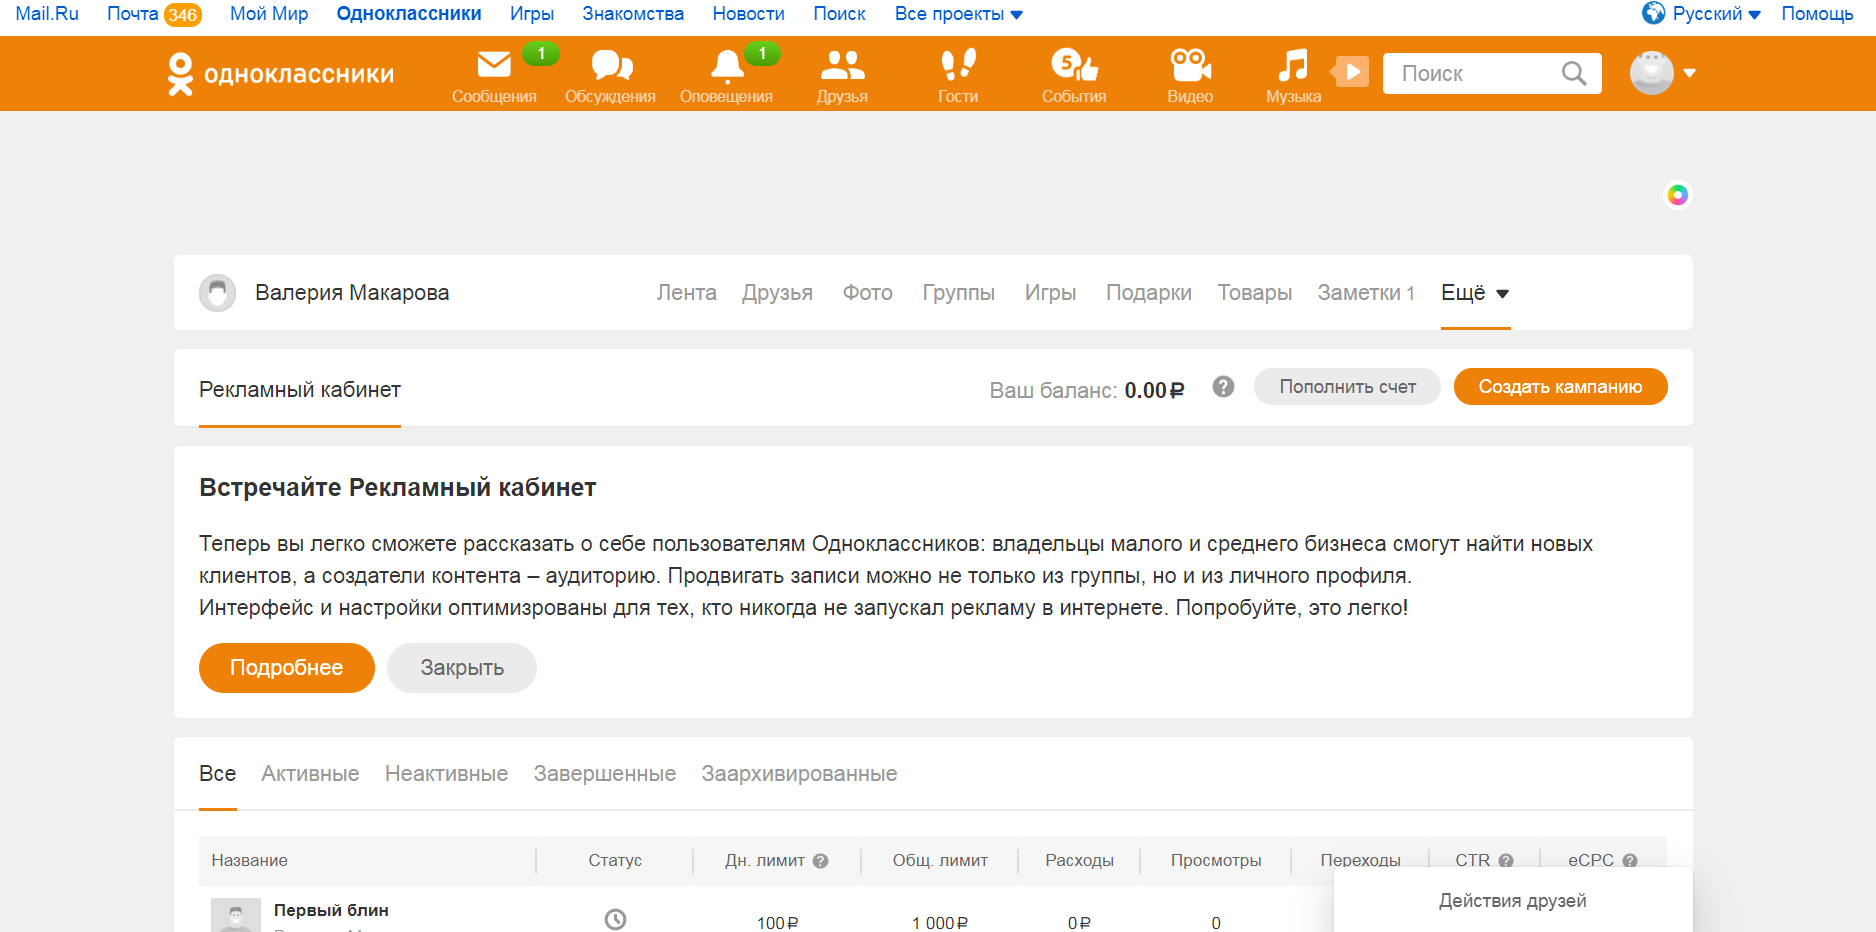Go to the Подарки profile tab
This screenshot has height=932, width=1876.
click(1148, 293)
